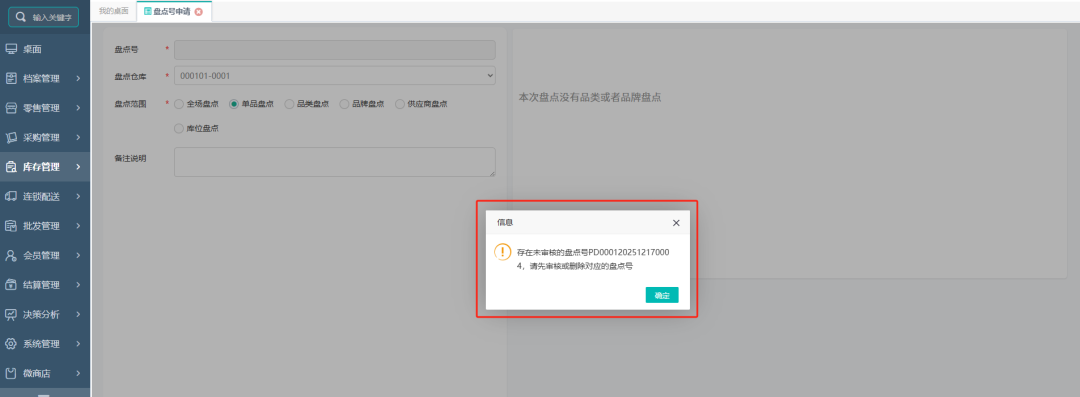Viewport: 1080px width, 397px height.
Task: Click the 决策分析 chart icon
Action: point(11,314)
